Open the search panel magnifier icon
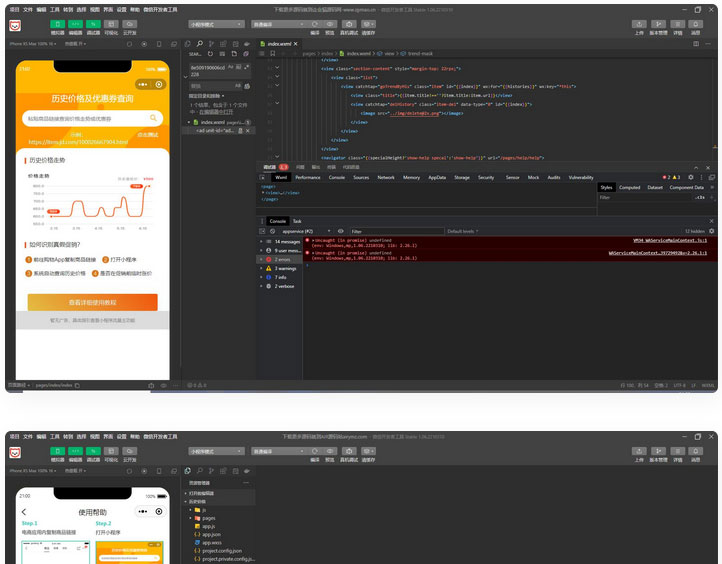722x564 pixels. tap(200, 44)
